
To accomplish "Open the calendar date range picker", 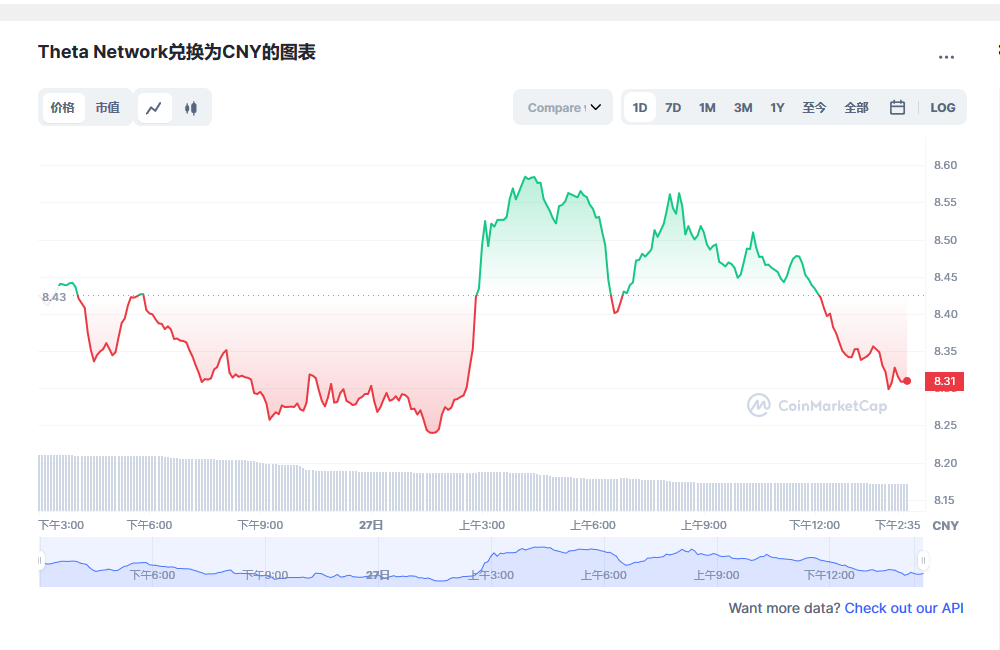I will pos(897,107).
